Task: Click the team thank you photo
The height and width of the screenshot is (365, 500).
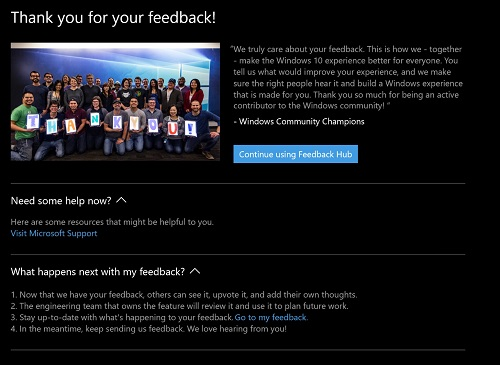Action: [115, 102]
